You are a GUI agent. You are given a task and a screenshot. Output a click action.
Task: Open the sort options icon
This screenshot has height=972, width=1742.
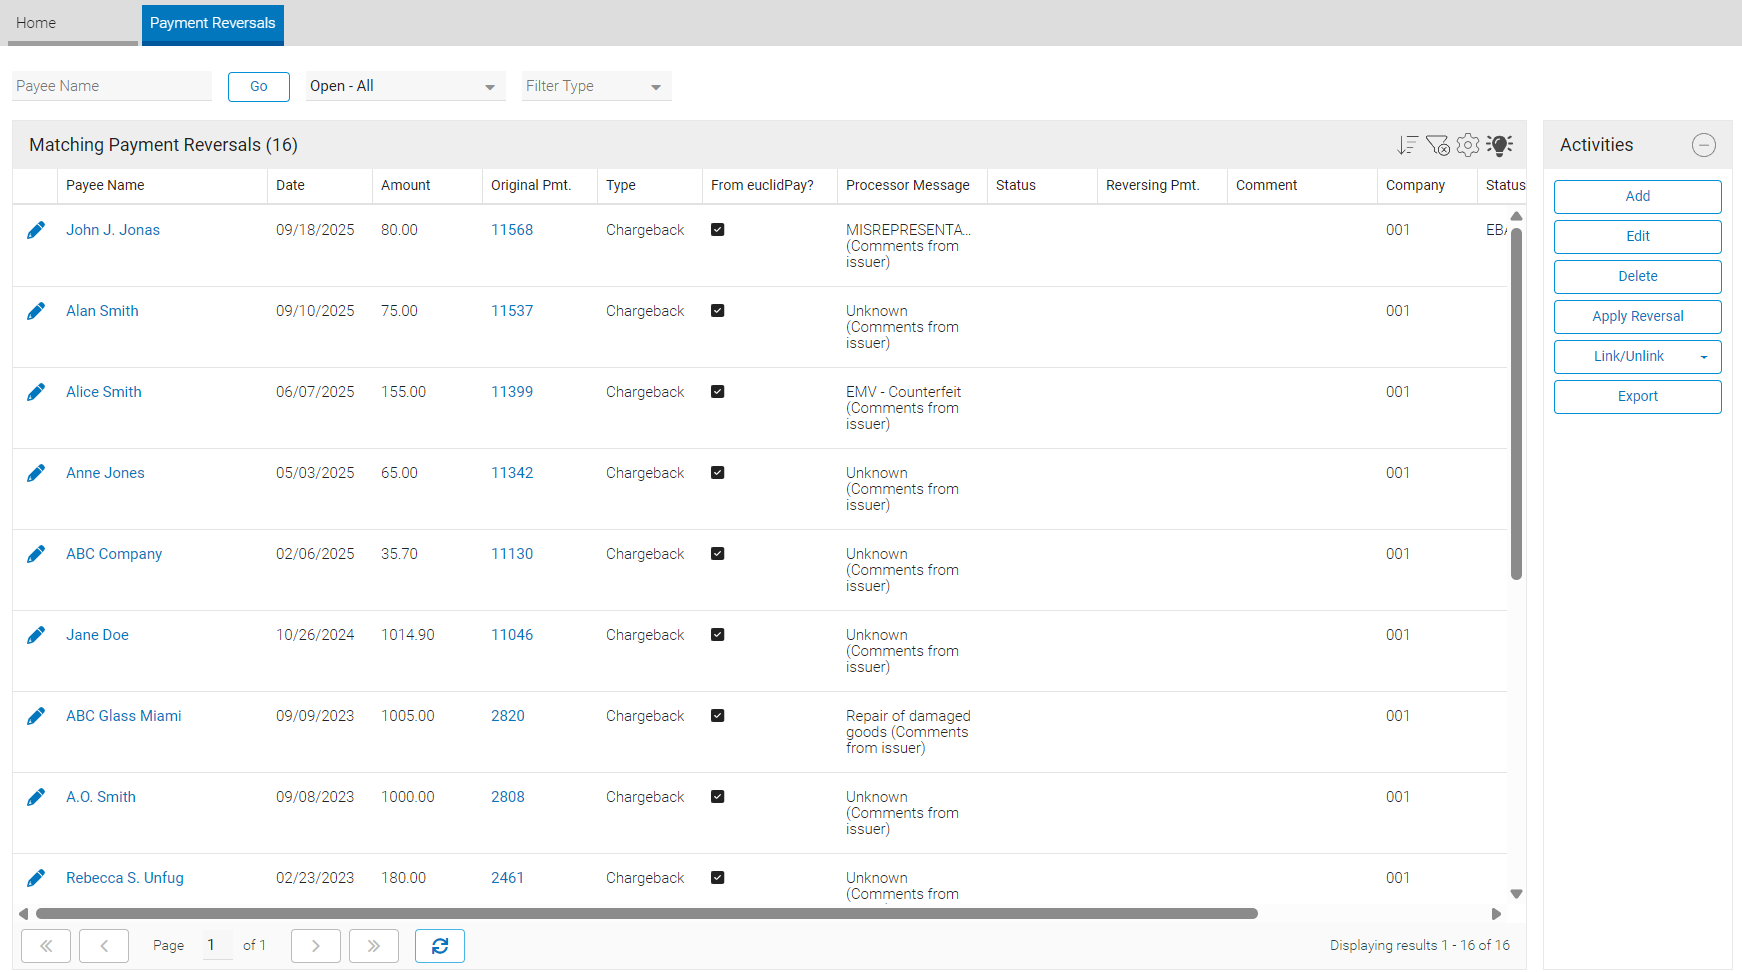[x=1407, y=145]
